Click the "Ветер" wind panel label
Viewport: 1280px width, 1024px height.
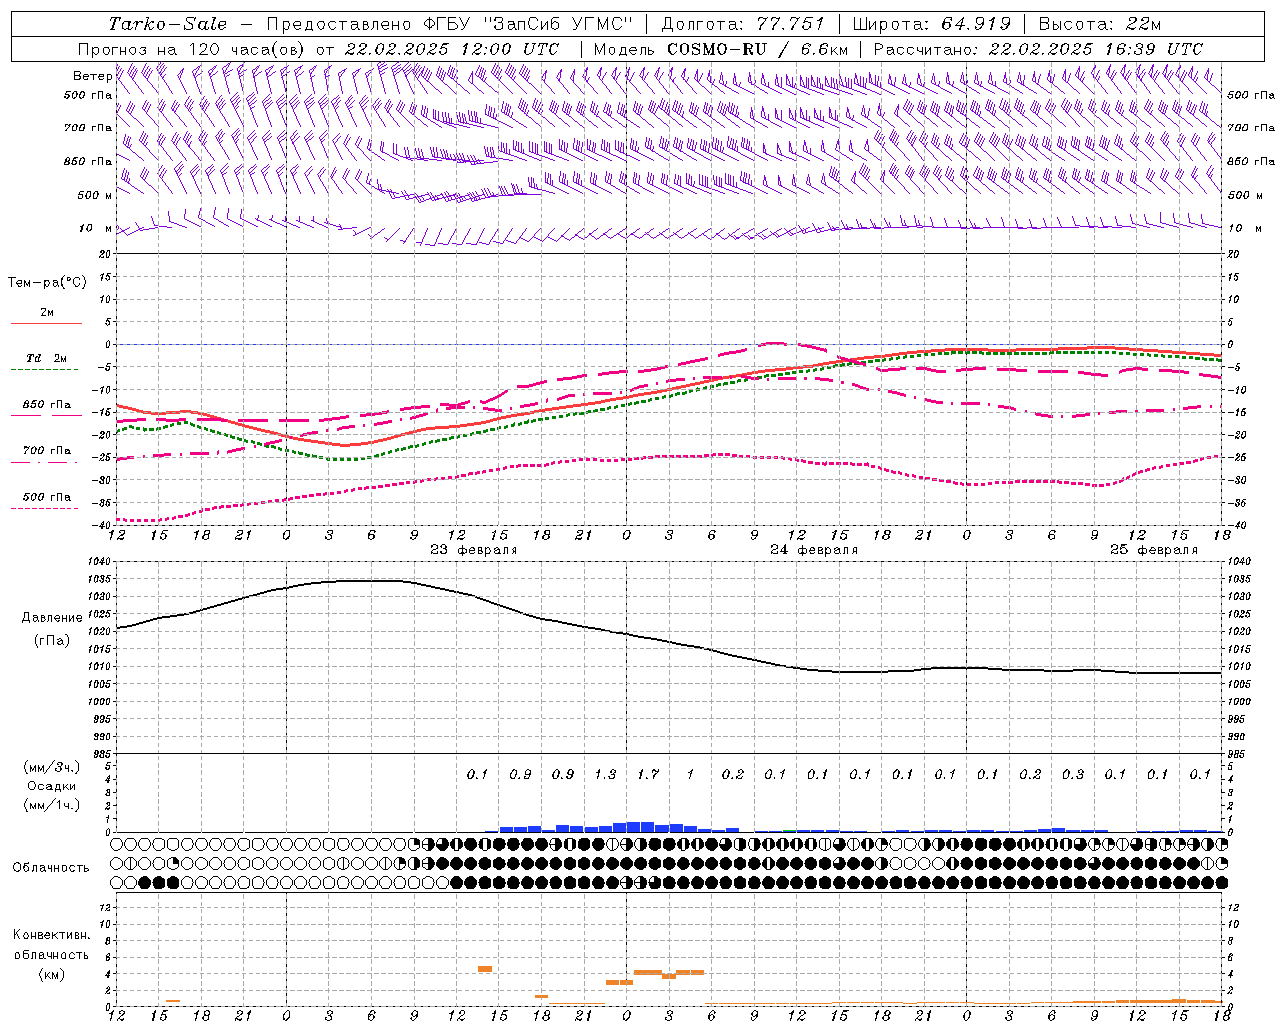coord(93,76)
